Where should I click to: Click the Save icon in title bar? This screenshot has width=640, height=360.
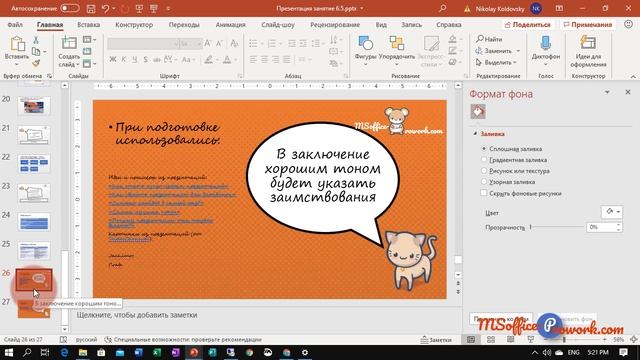pyautogui.click(x=91, y=9)
